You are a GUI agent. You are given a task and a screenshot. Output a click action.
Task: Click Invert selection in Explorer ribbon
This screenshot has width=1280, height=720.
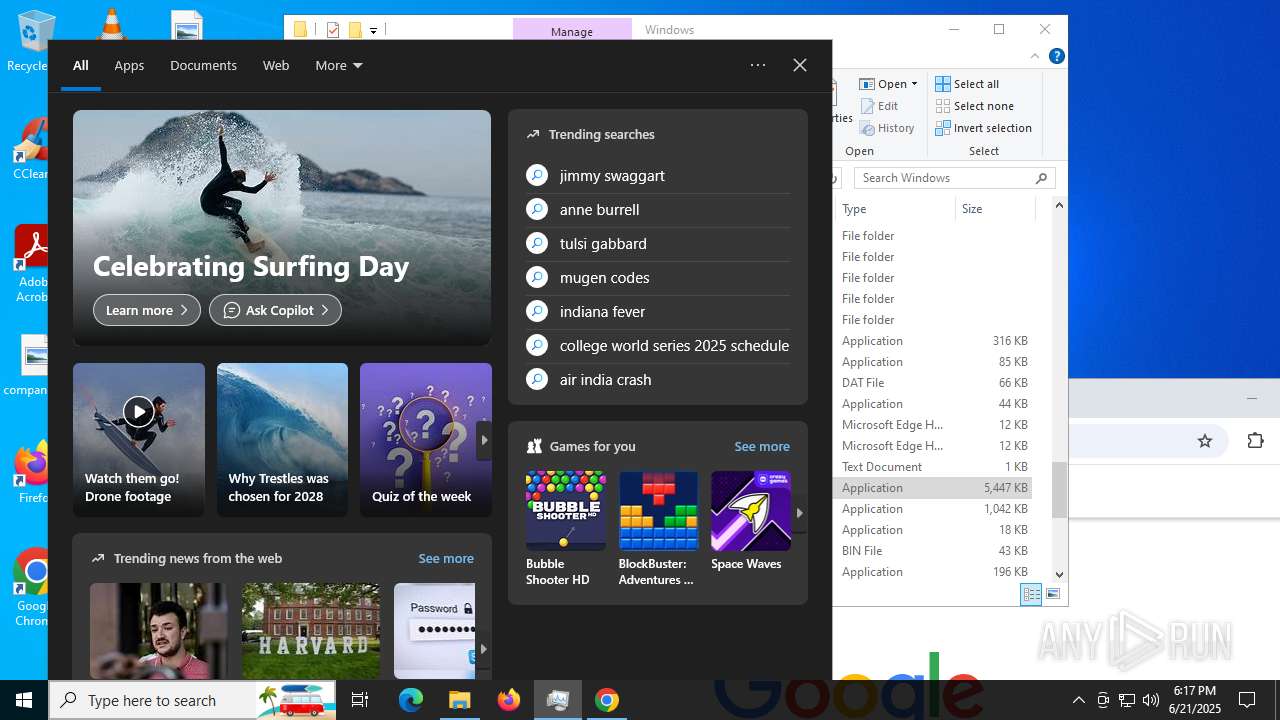pos(983,128)
